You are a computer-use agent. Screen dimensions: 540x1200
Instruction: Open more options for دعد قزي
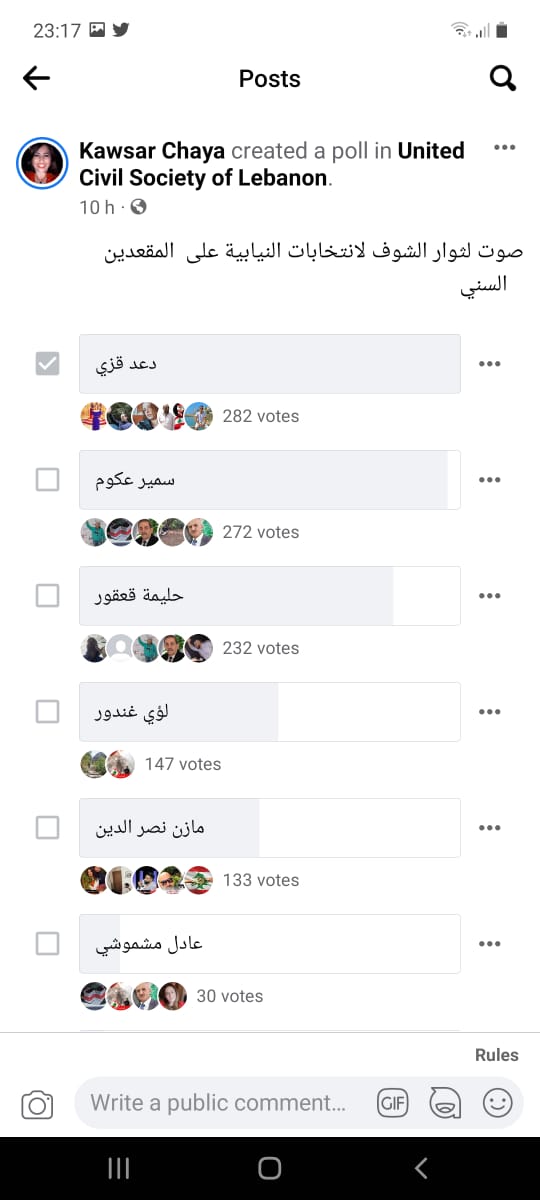pyautogui.click(x=489, y=364)
